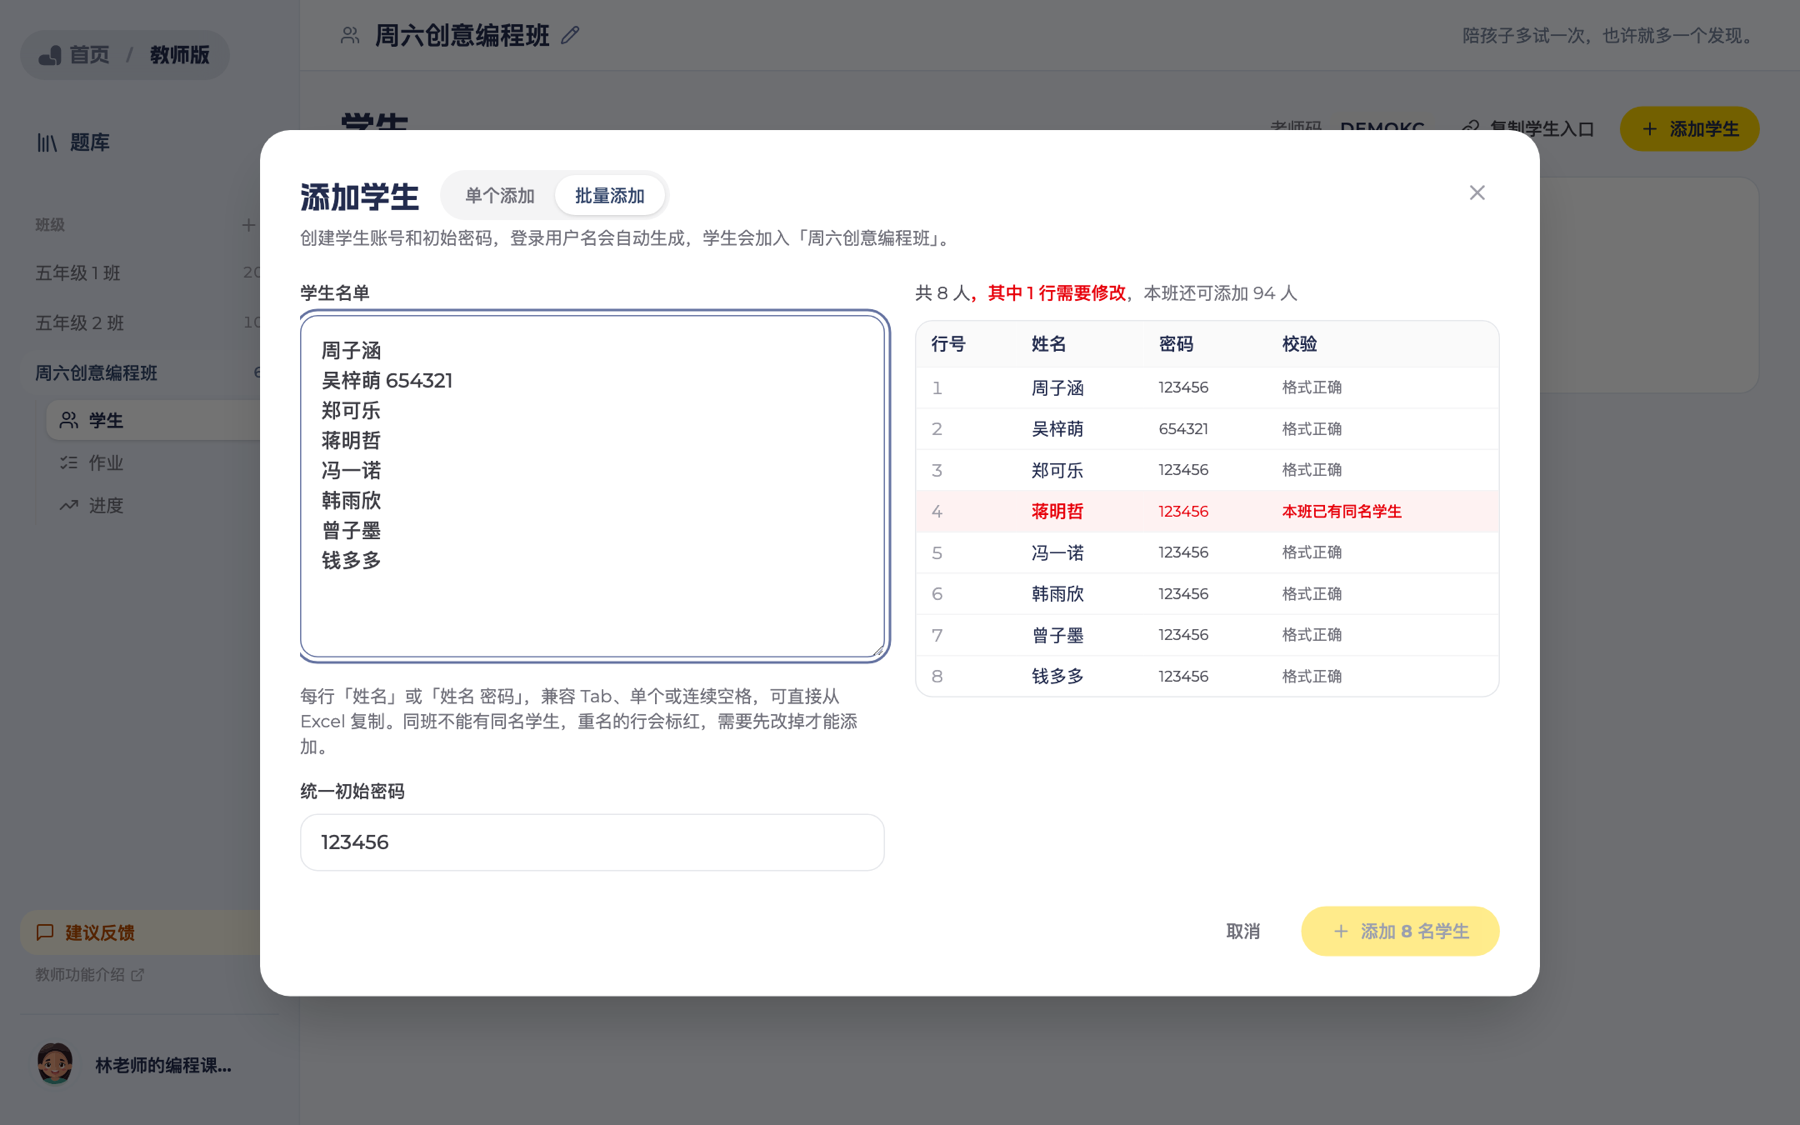
Task: Switch to 单个添加 tab
Action: tap(500, 196)
